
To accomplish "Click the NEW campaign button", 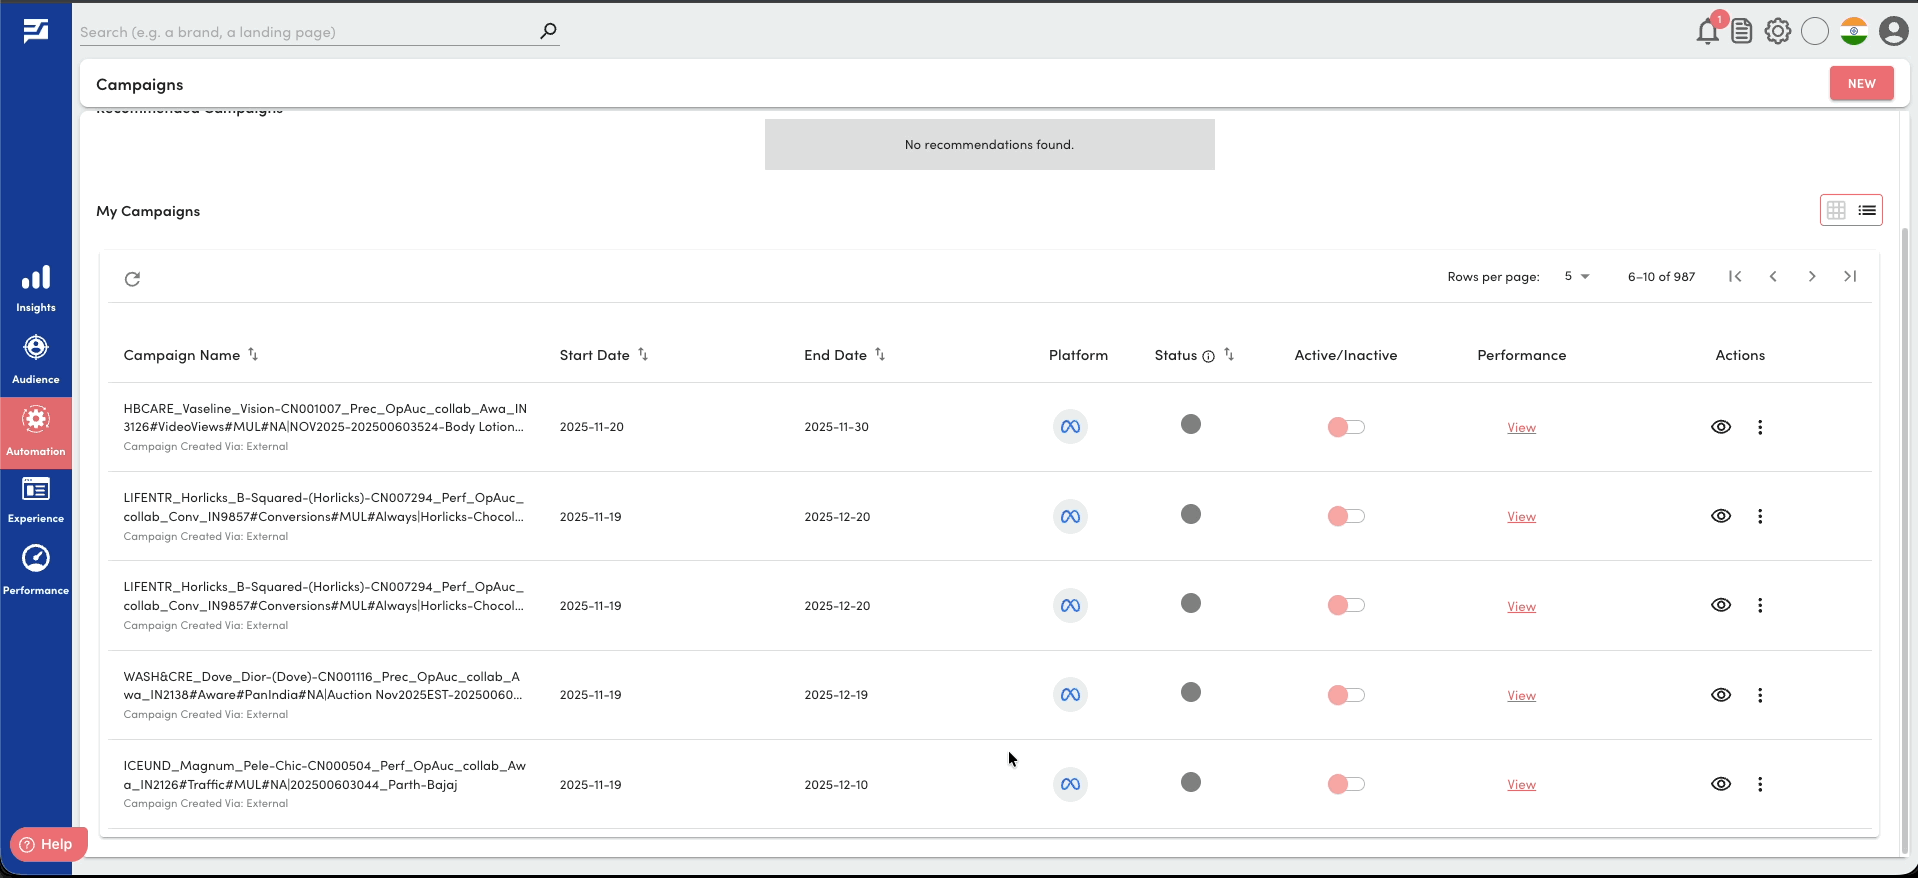I will [x=1862, y=84].
